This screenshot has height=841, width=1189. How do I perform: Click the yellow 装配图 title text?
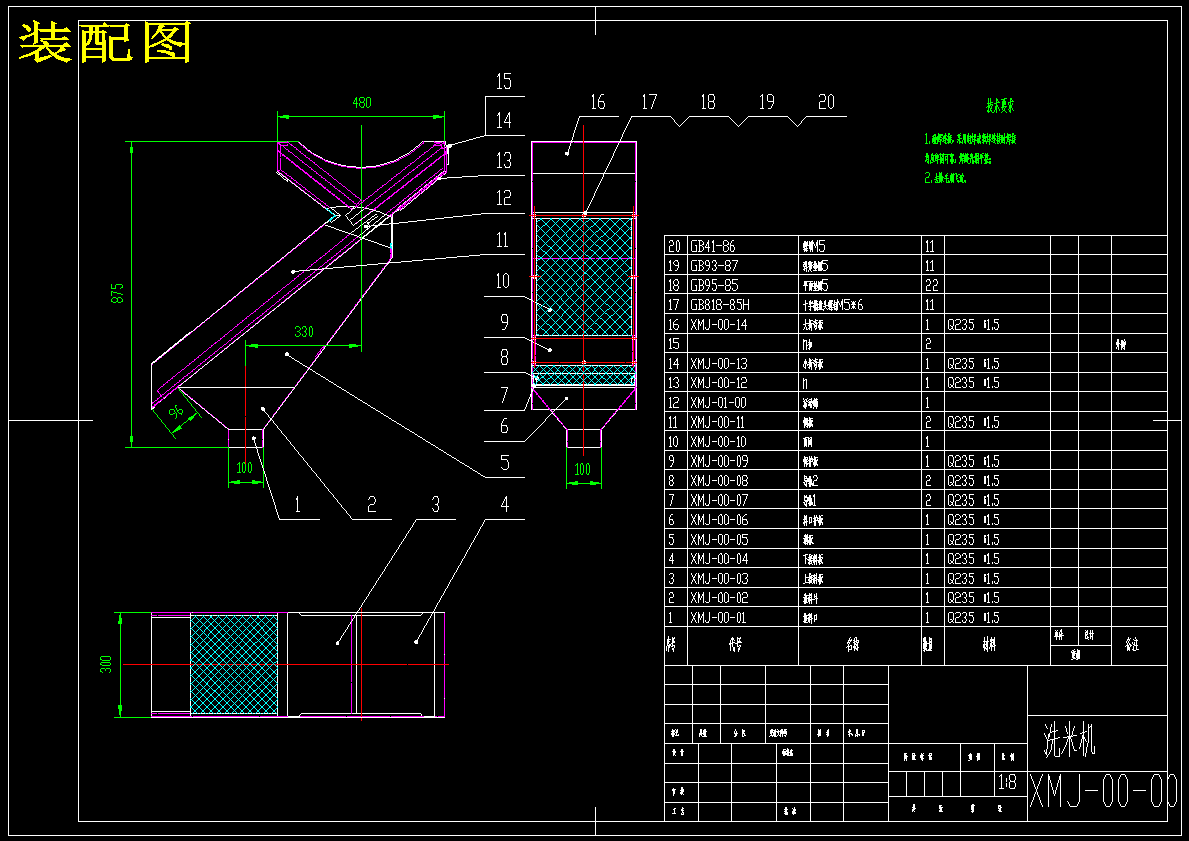[x=105, y=43]
